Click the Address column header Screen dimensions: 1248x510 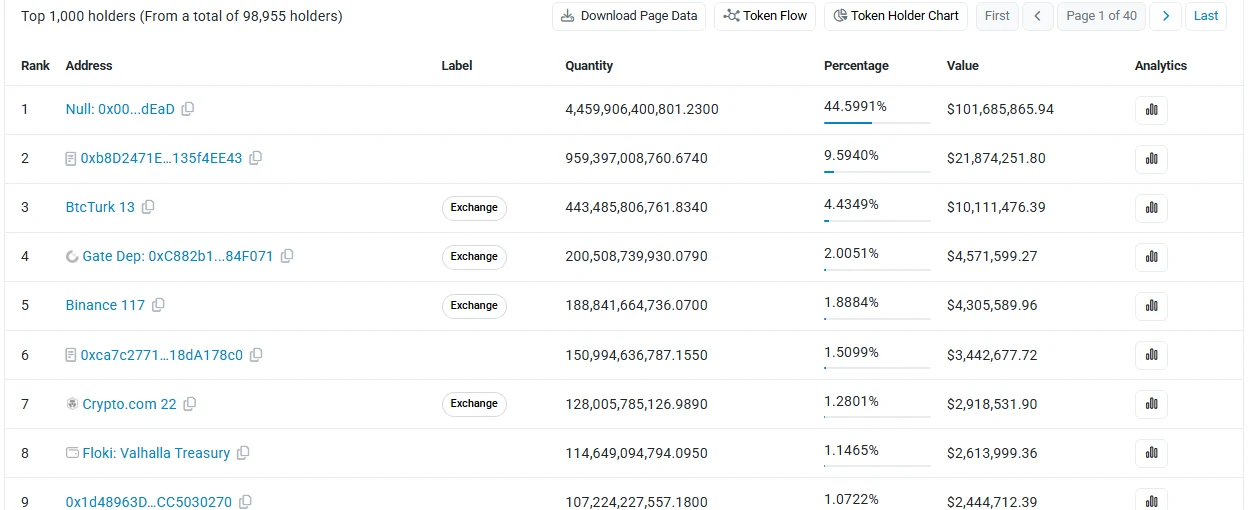pos(89,66)
